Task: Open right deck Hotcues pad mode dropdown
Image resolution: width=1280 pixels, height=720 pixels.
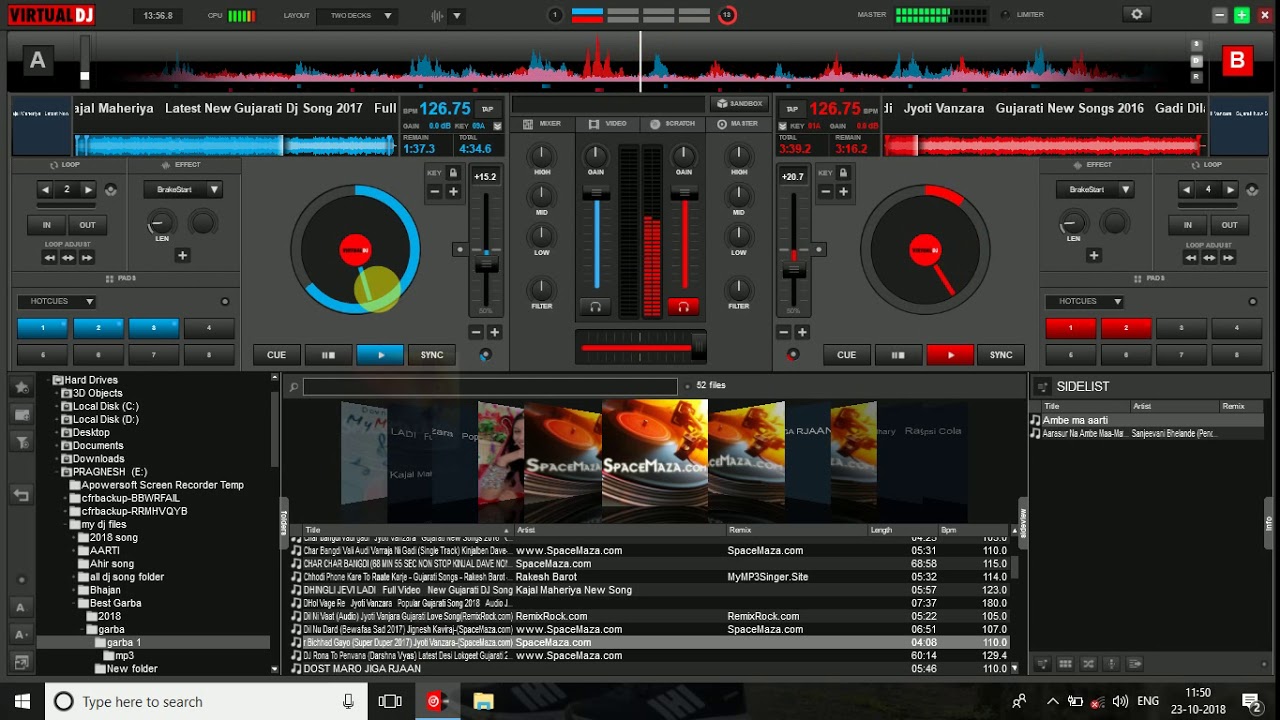Action: coord(1085,301)
